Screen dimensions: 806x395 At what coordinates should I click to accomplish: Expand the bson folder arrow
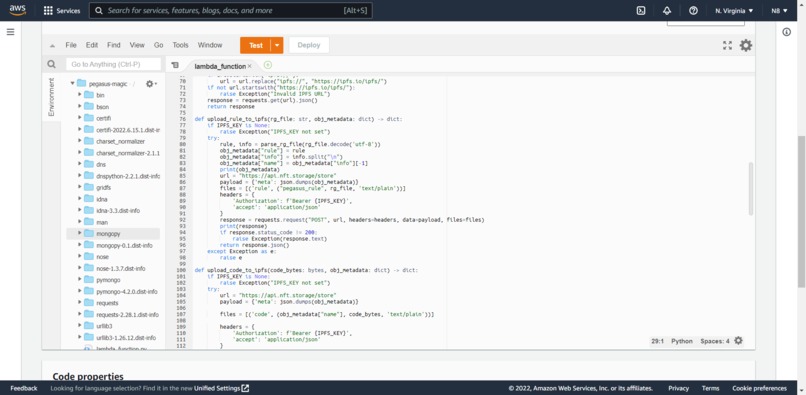pyautogui.click(x=80, y=106)
